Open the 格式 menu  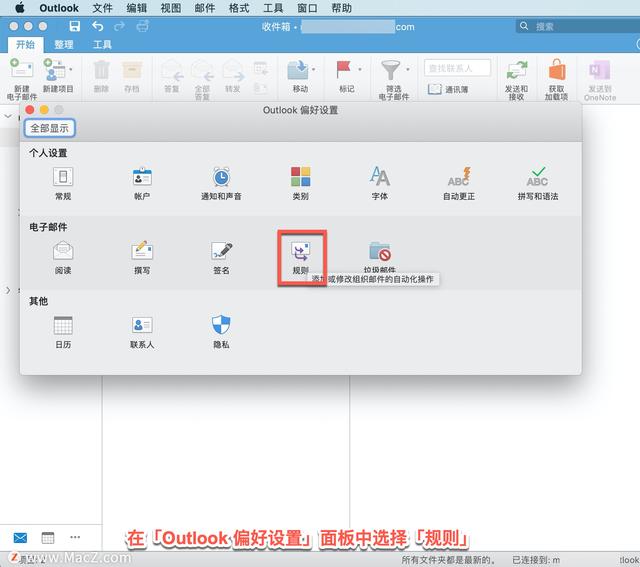[239, 8]
